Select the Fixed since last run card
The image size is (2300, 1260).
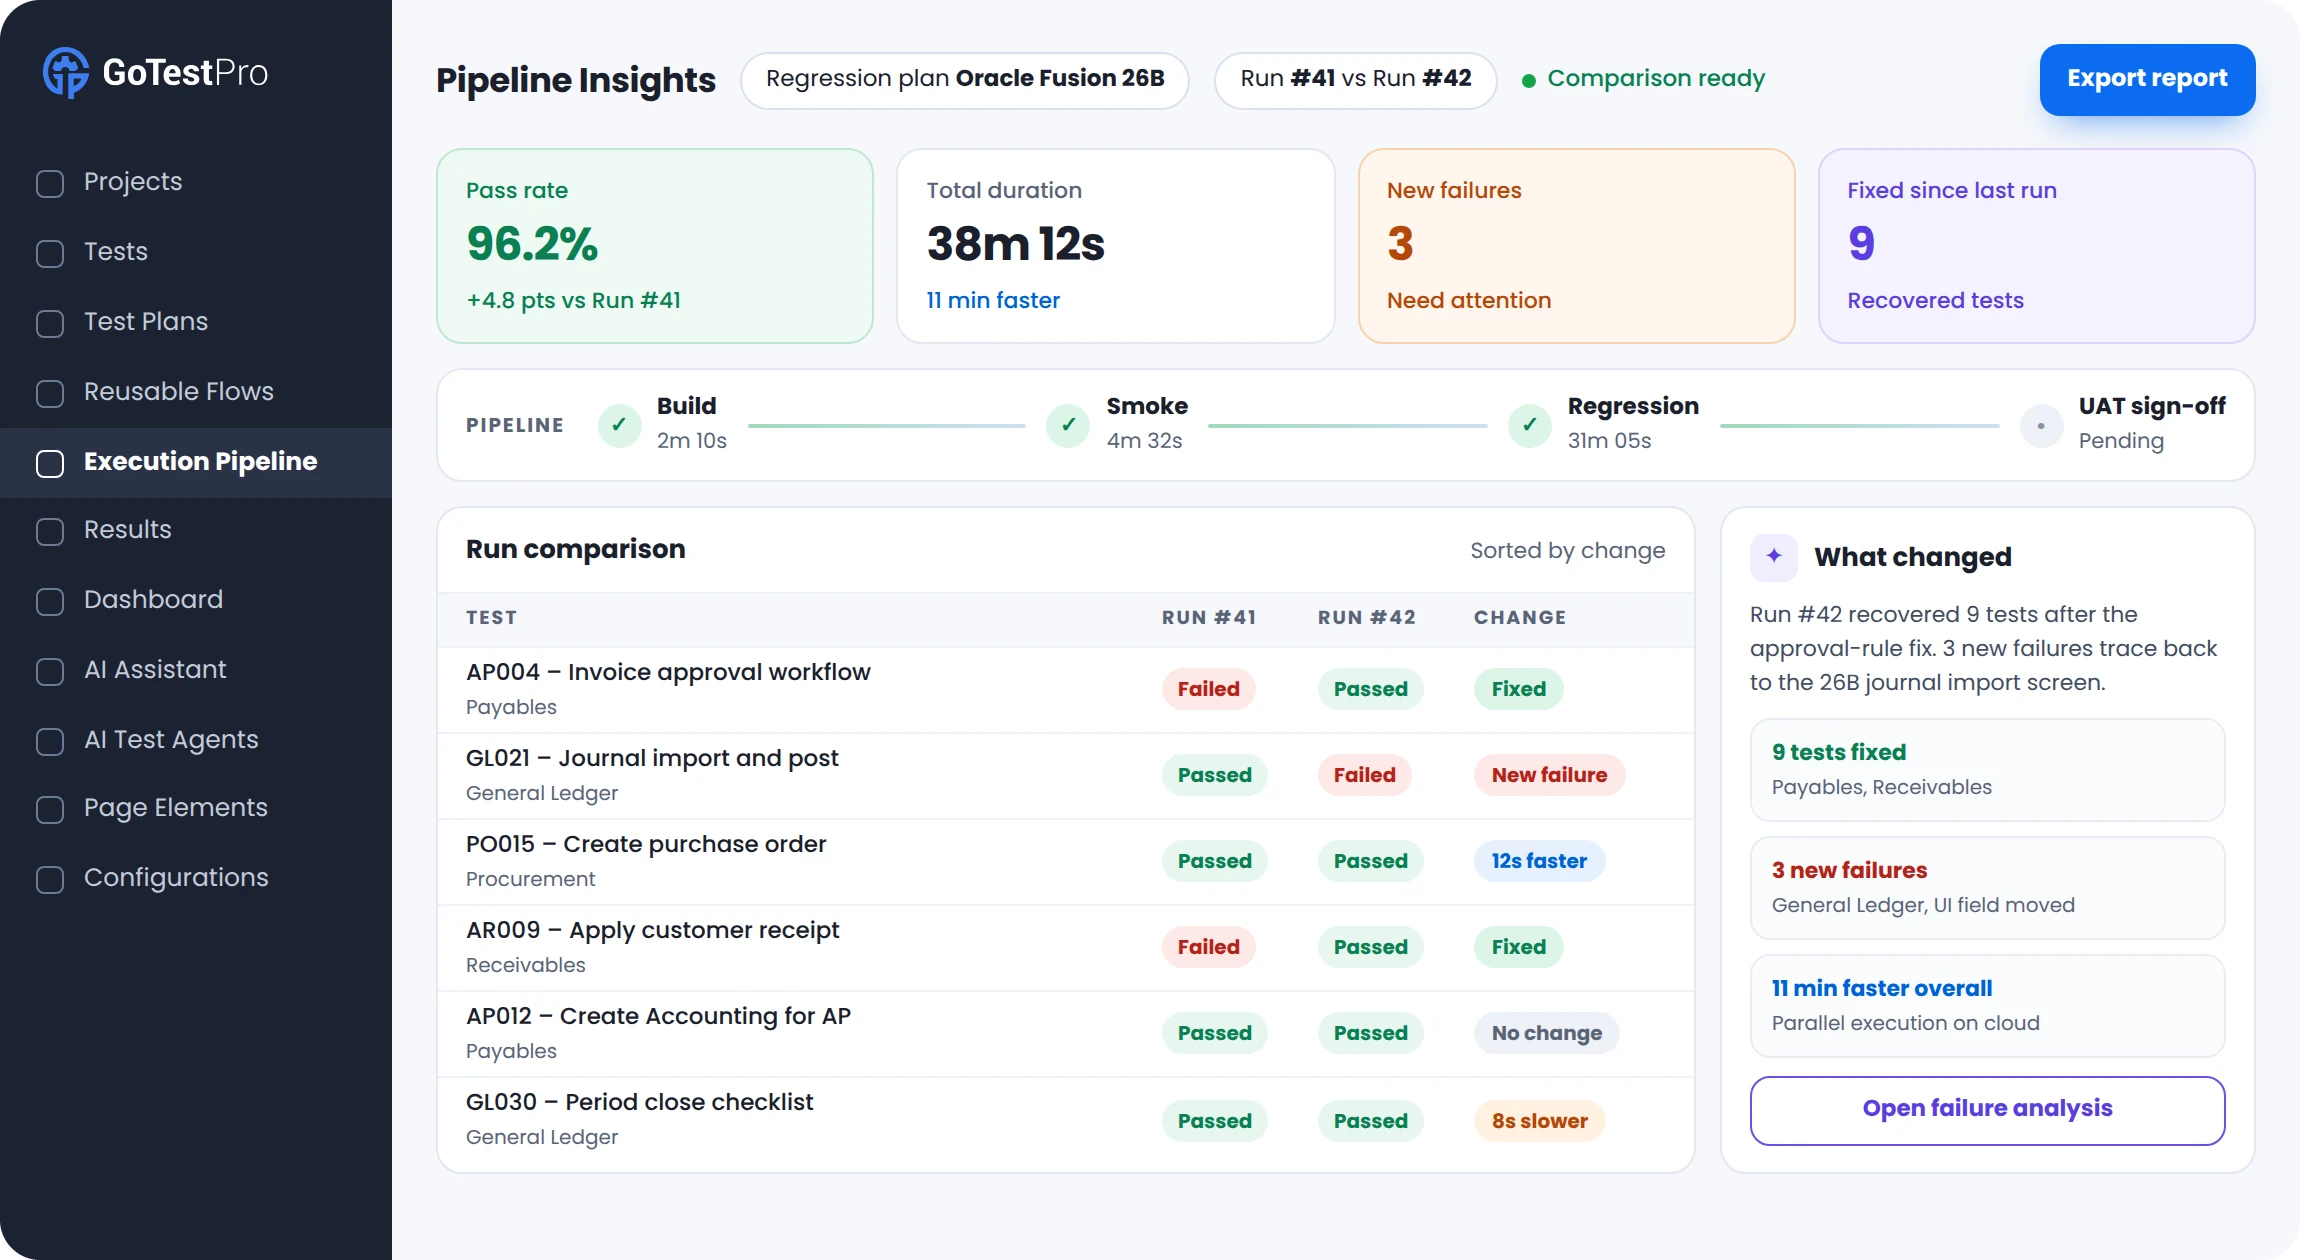click(x=2036, y=246)
